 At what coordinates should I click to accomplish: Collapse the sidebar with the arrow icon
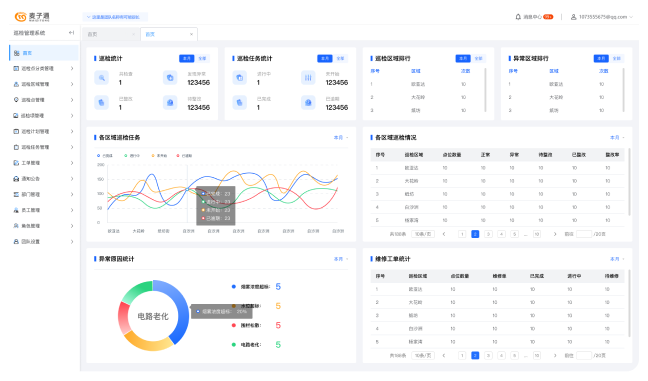tap(71, 33)
